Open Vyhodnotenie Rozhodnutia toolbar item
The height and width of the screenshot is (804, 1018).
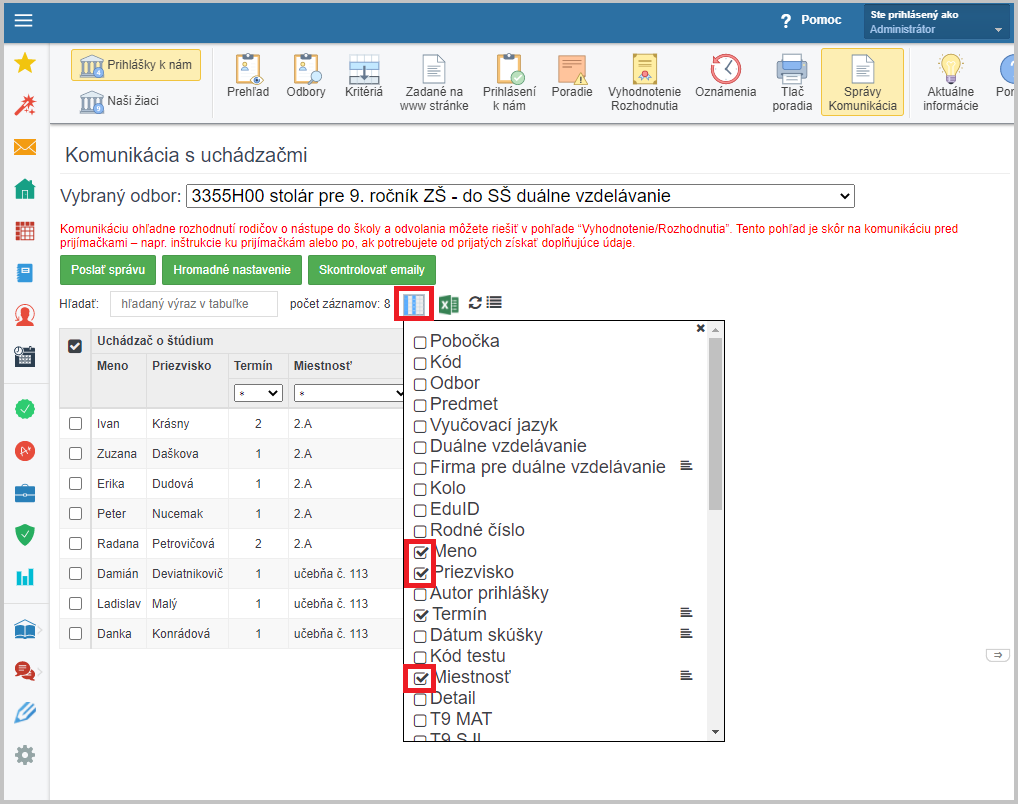pyautogui.click(x=644, y=83)
